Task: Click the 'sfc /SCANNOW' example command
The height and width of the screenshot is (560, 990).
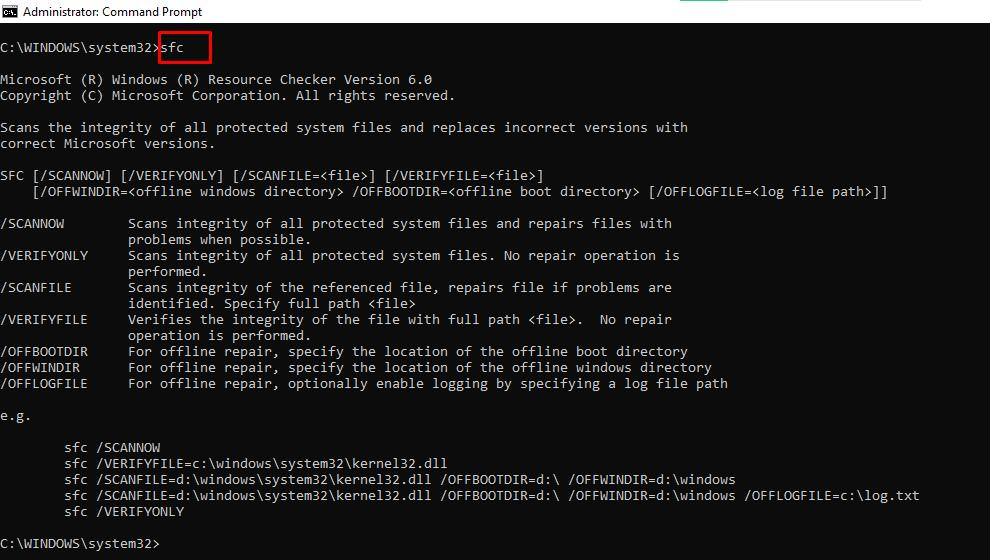Action: point(112,447)
